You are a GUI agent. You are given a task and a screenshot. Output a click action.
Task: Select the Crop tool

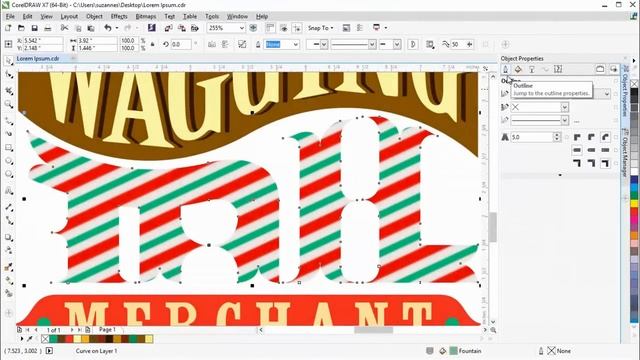pos(9,90)
